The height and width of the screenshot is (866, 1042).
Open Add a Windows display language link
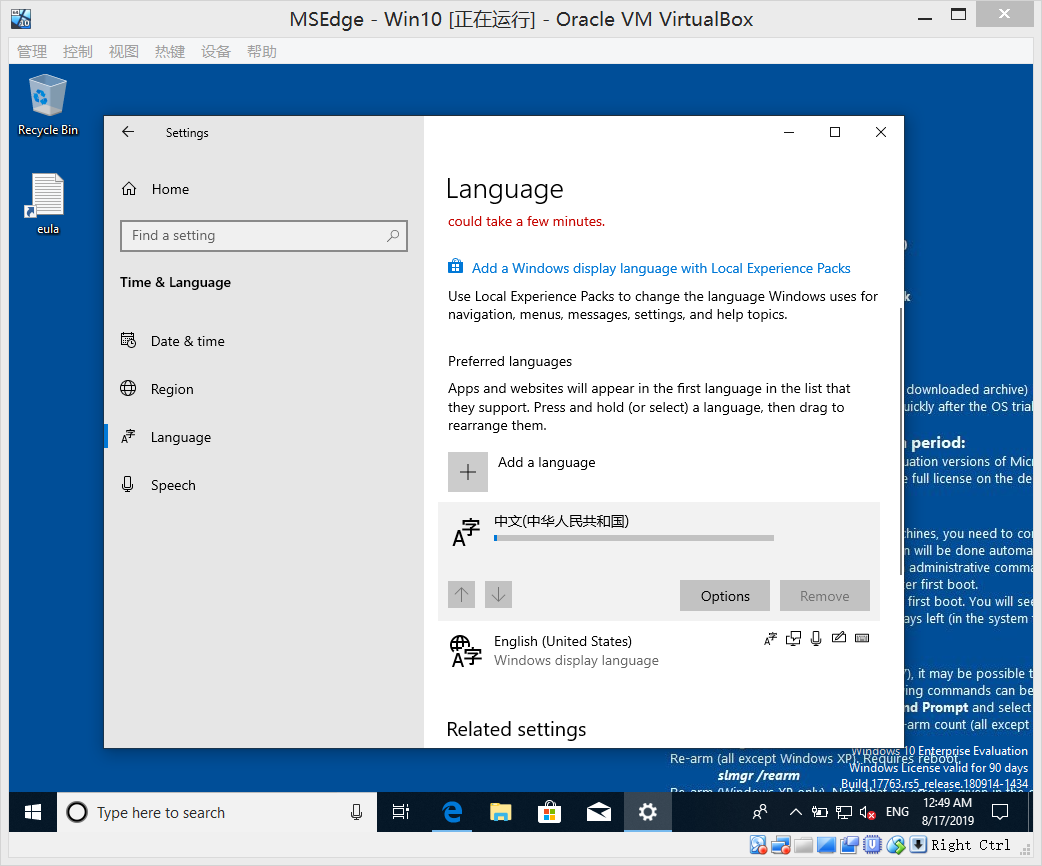pyautogui.click(x=661, y=269)
